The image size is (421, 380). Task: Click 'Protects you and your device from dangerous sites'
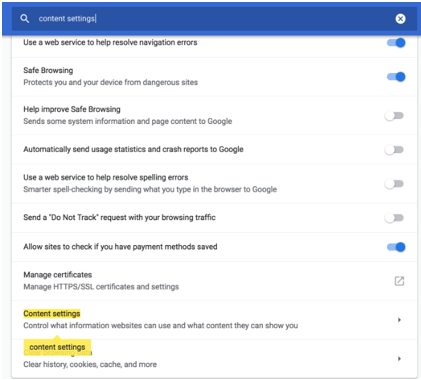tap(110, 82)
